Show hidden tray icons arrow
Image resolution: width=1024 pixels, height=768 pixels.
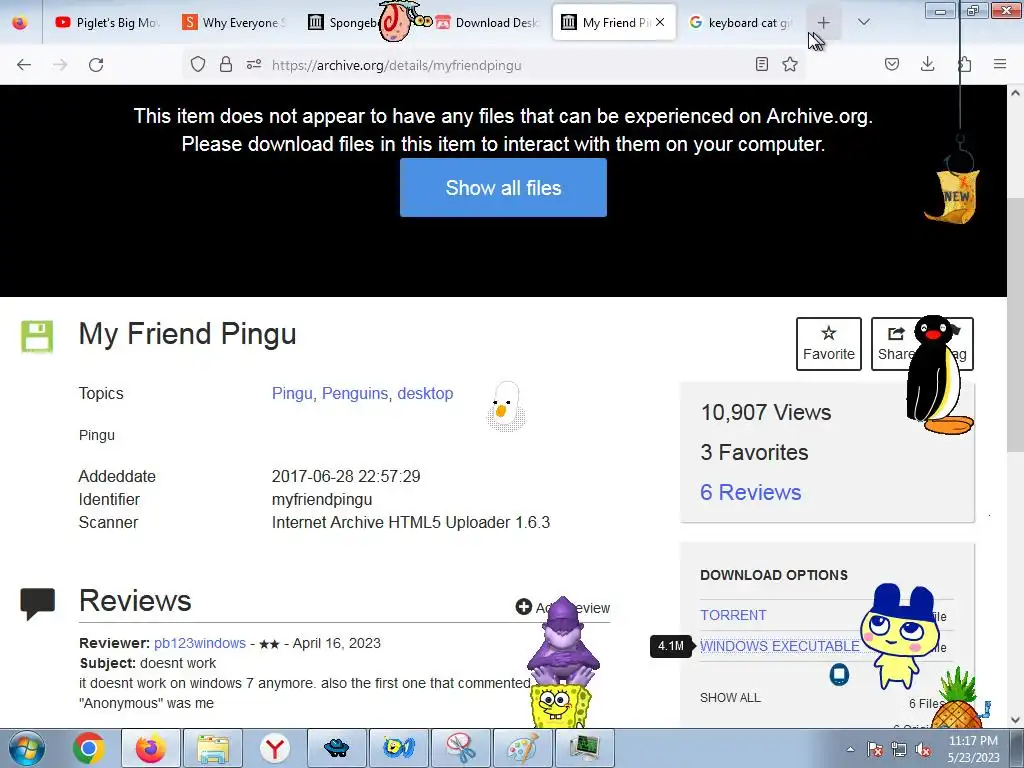850,749
